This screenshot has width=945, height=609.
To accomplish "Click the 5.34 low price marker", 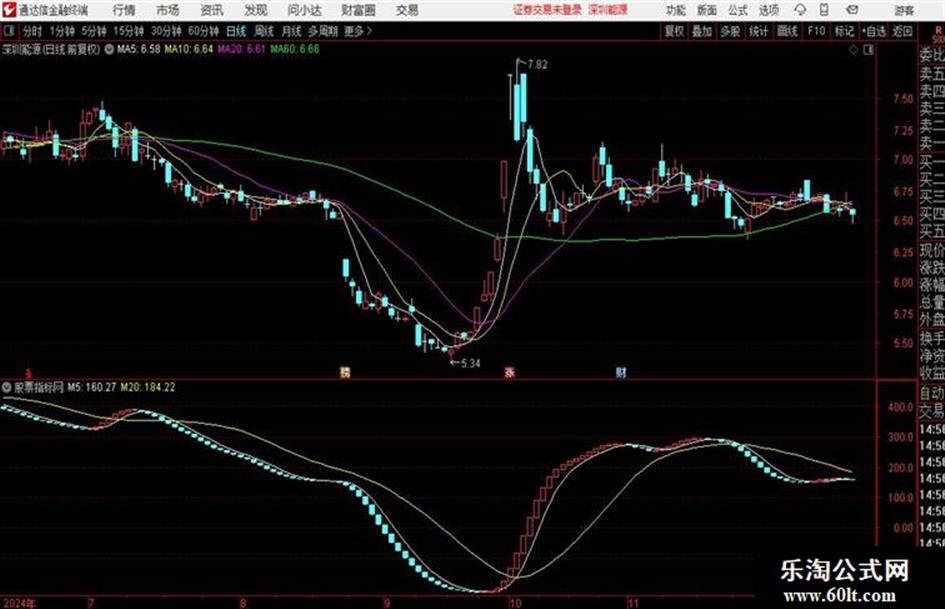I will pos(470,363).
